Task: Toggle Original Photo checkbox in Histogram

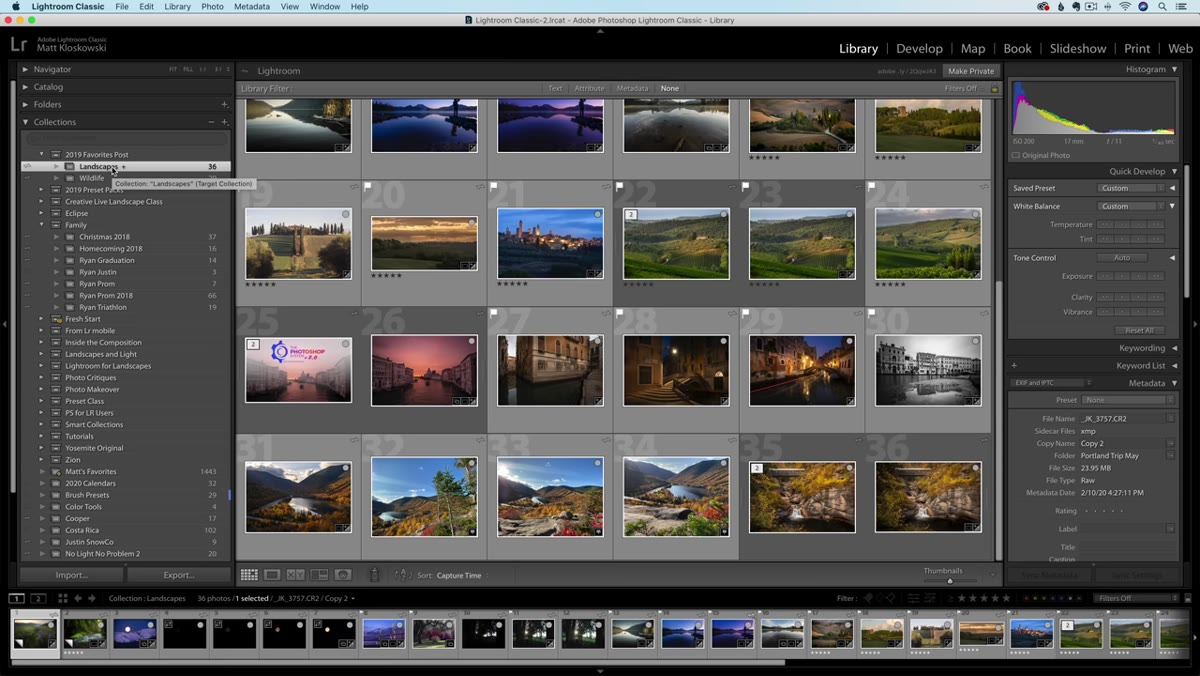Action: click(1016, 155)
